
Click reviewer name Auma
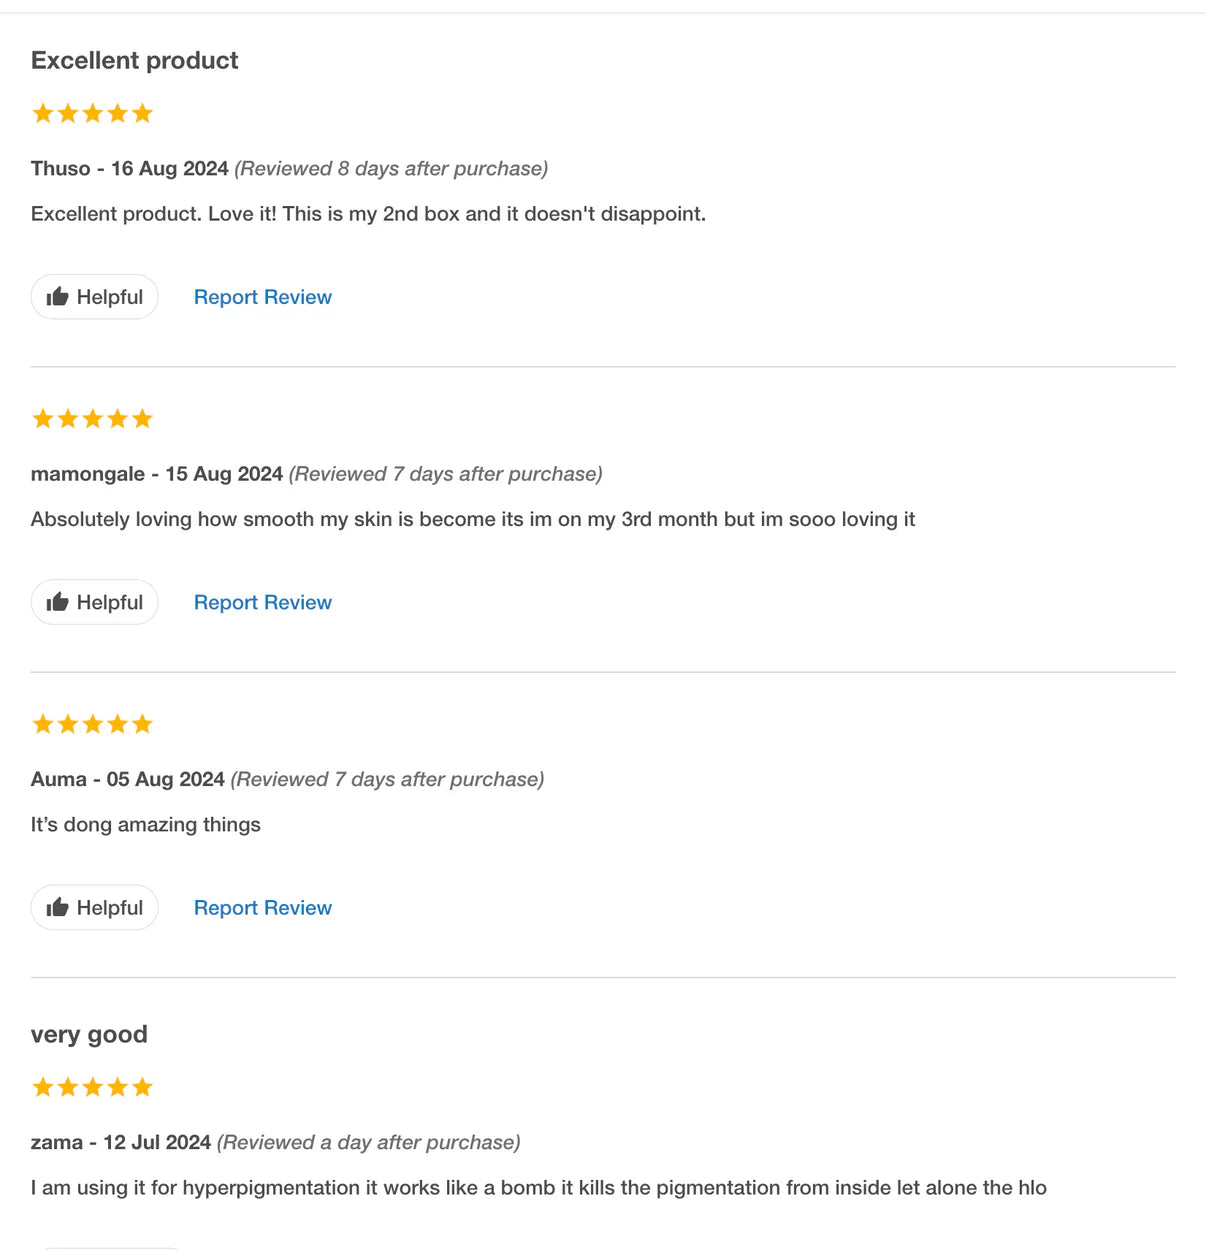point(58,779)
